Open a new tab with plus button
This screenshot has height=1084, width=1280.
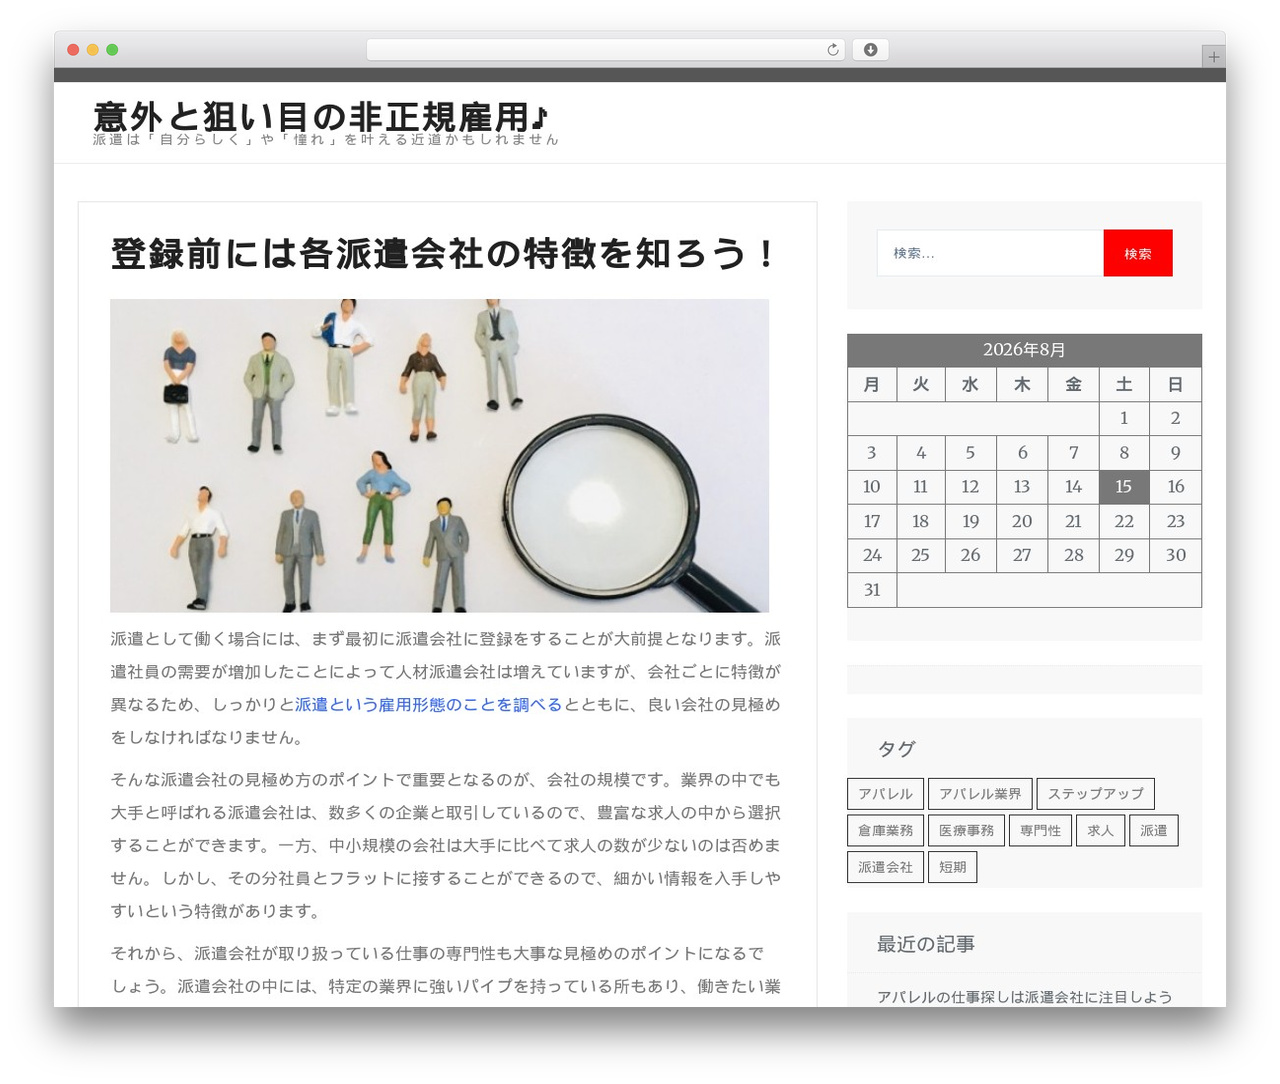coord(1213,57)
